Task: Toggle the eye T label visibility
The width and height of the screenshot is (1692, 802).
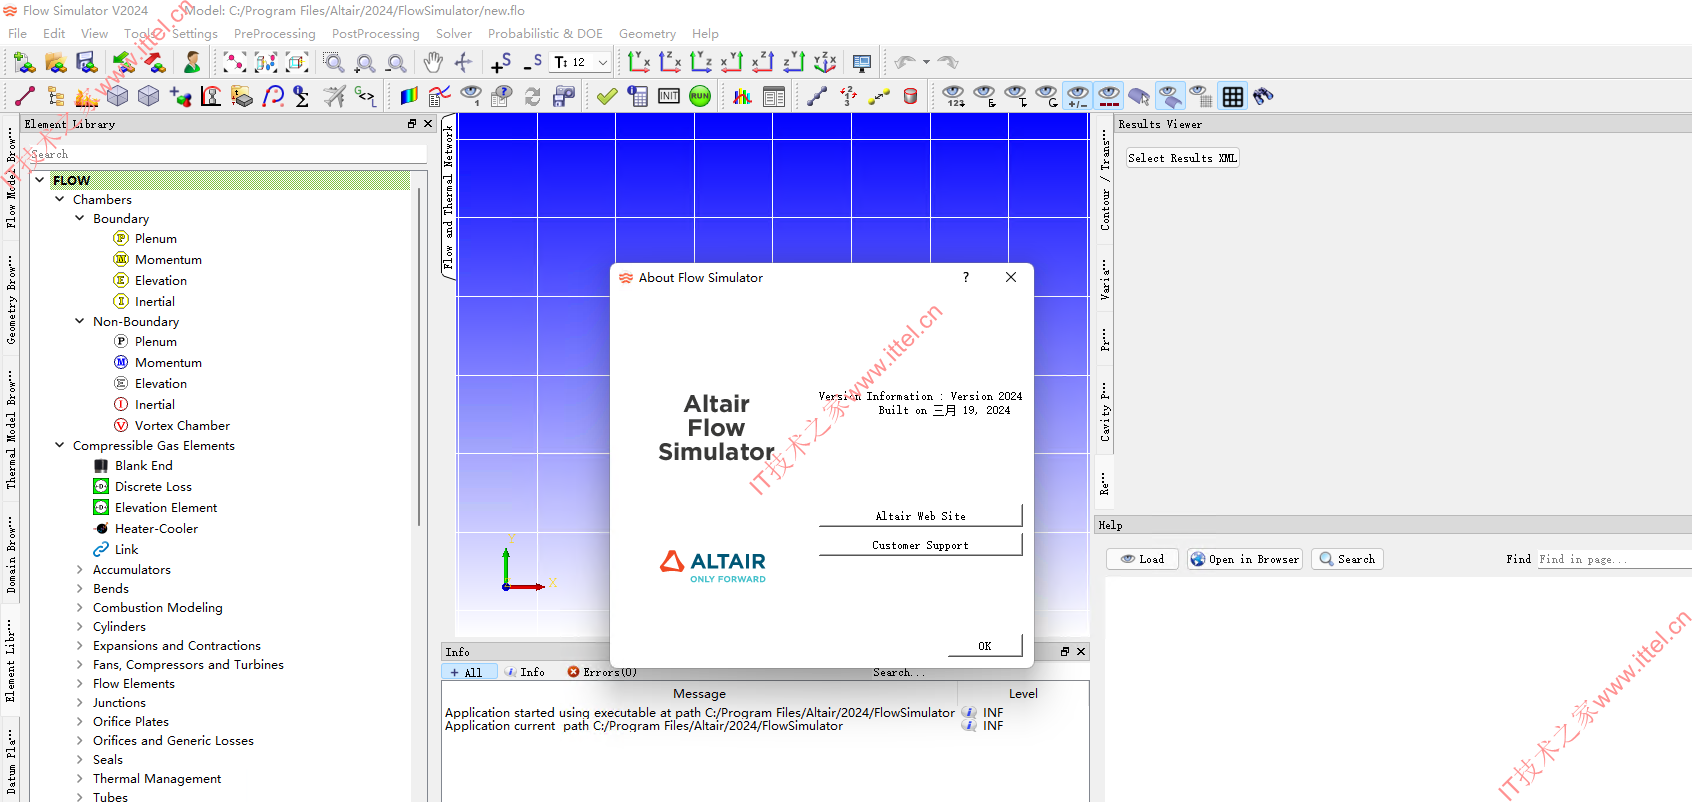Action: (1016, 96)
